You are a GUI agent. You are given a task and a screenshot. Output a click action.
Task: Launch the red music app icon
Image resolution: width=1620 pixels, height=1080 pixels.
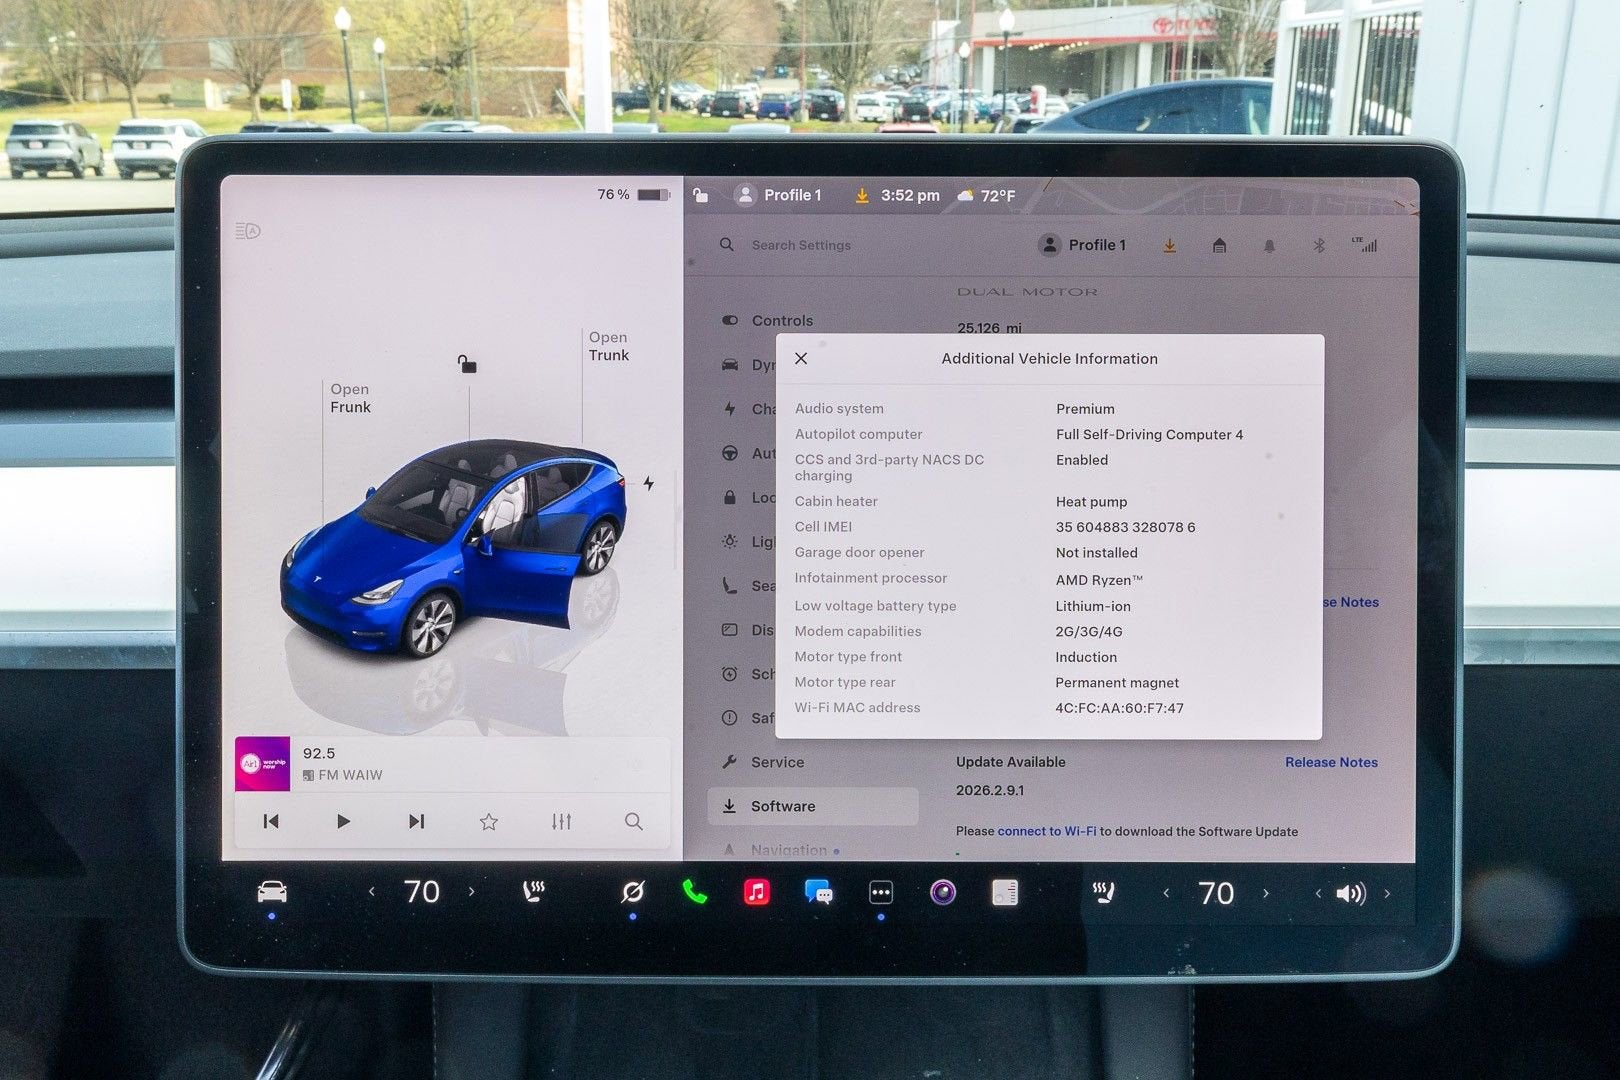point(756,892)
